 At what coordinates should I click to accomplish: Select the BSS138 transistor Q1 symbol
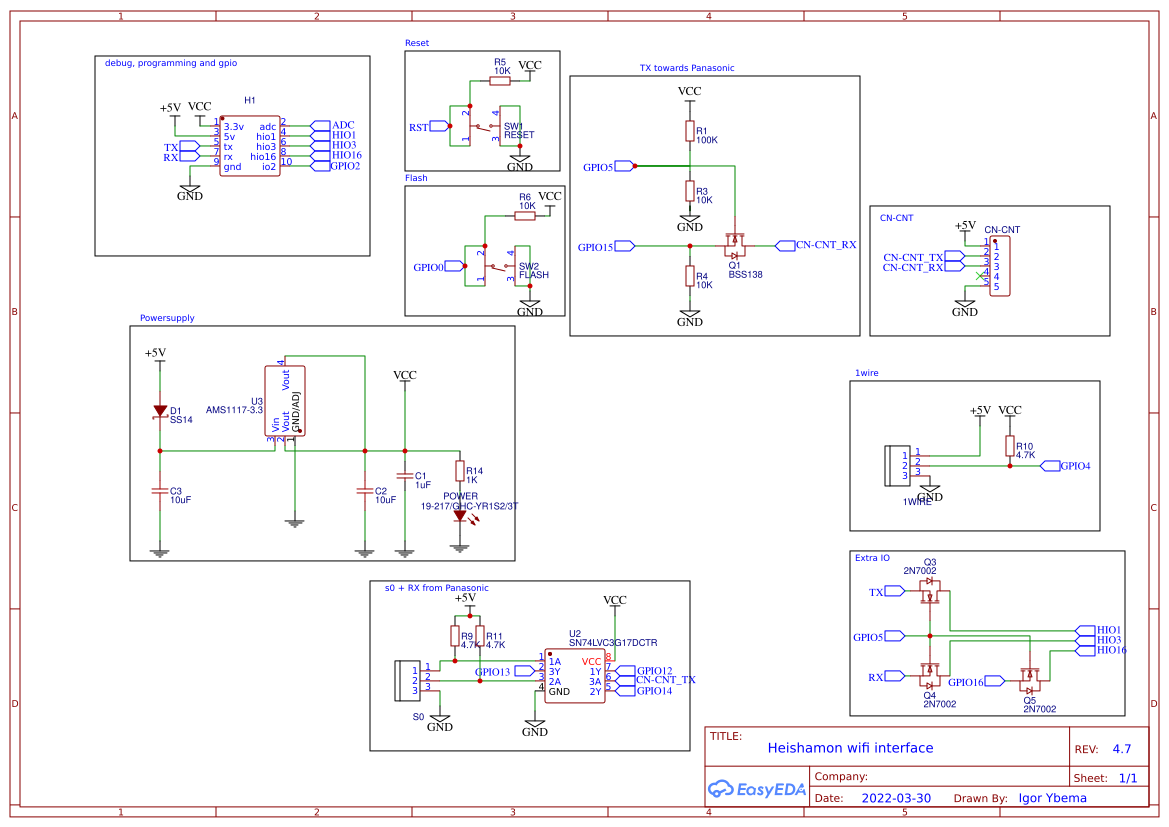[x=737, y=244]
